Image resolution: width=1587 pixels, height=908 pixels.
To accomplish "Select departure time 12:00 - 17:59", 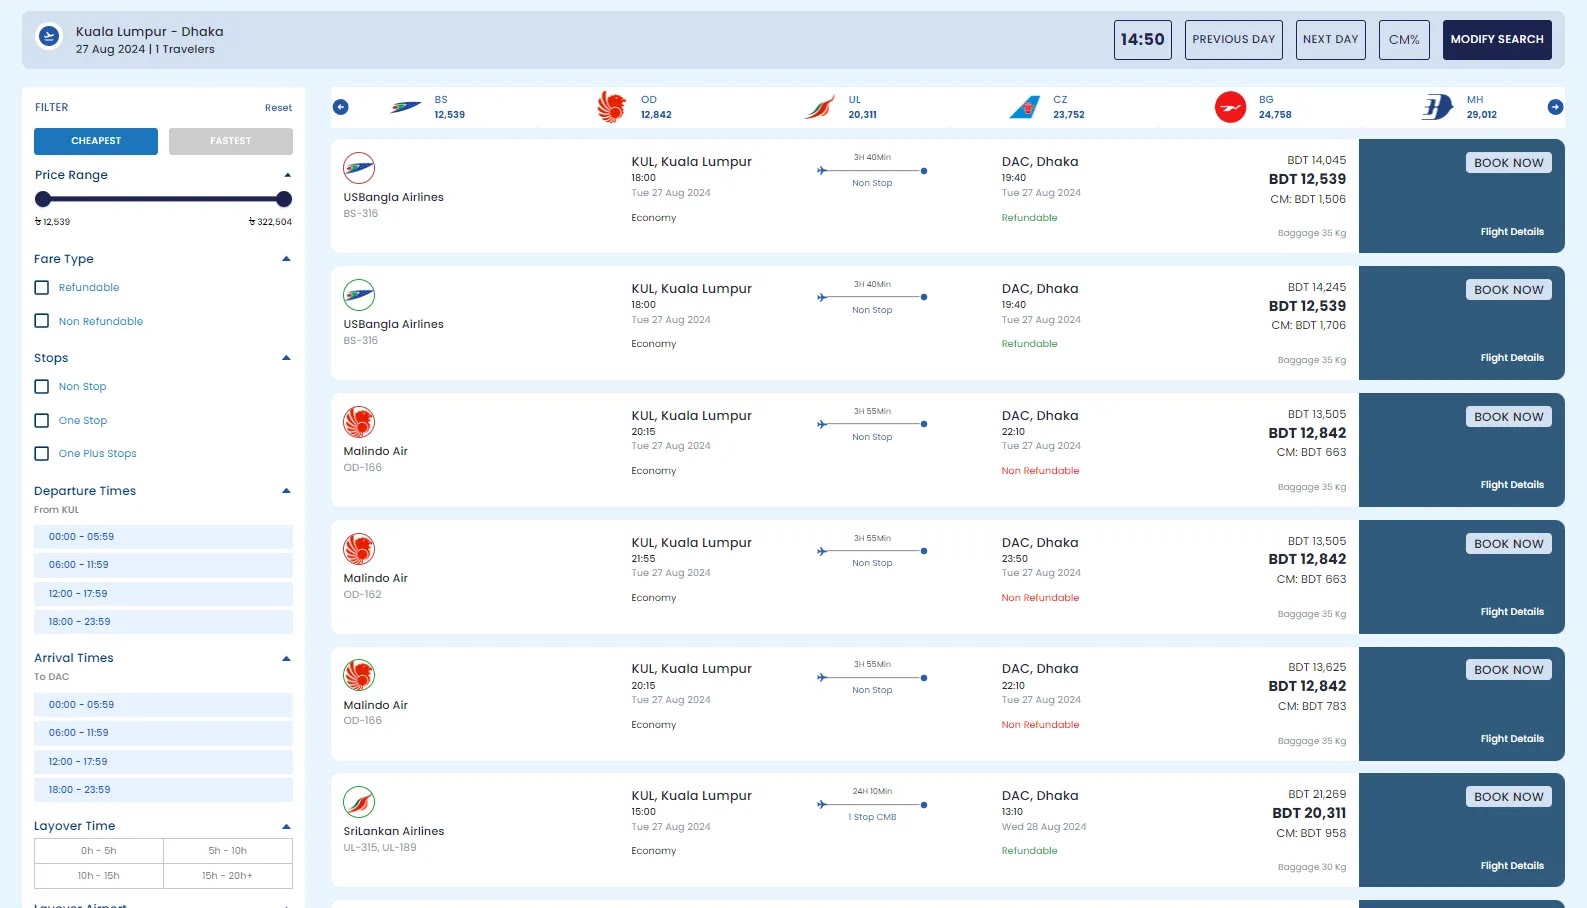I will 163,594.
